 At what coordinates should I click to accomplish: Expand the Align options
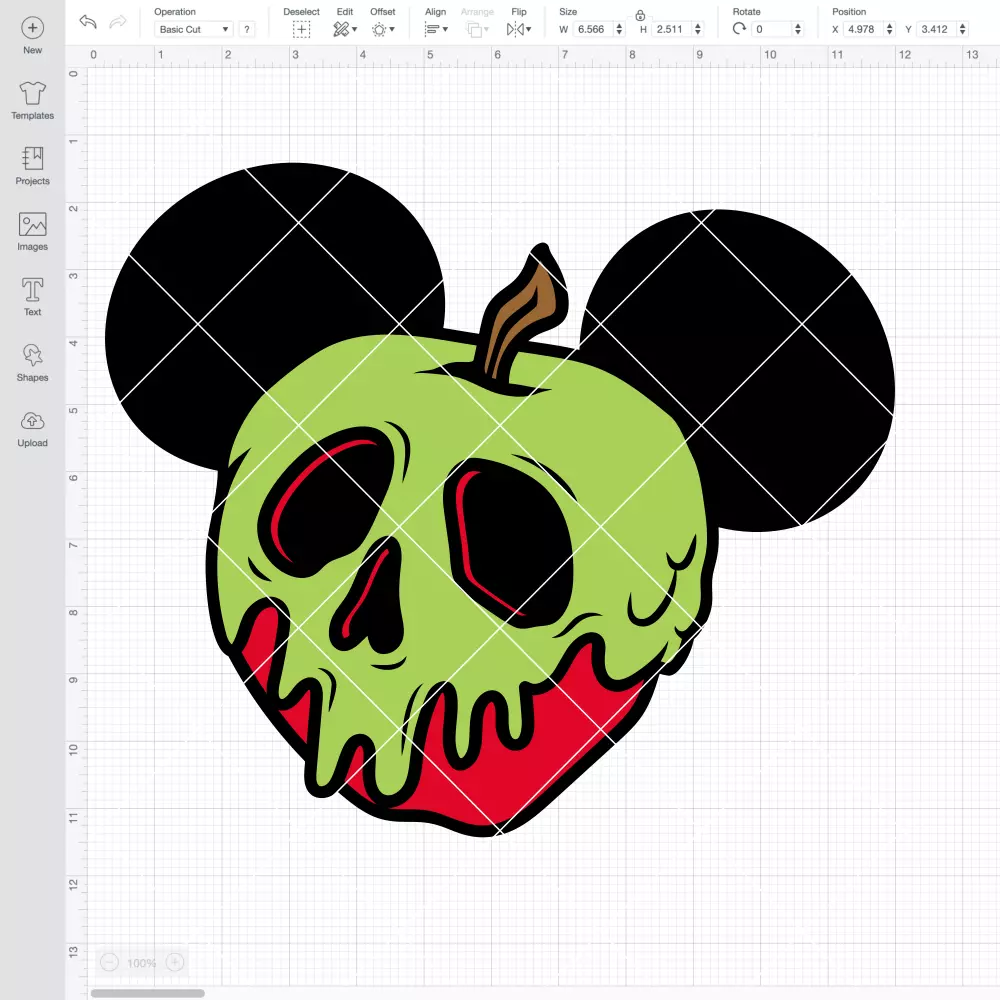click(436, 29)
